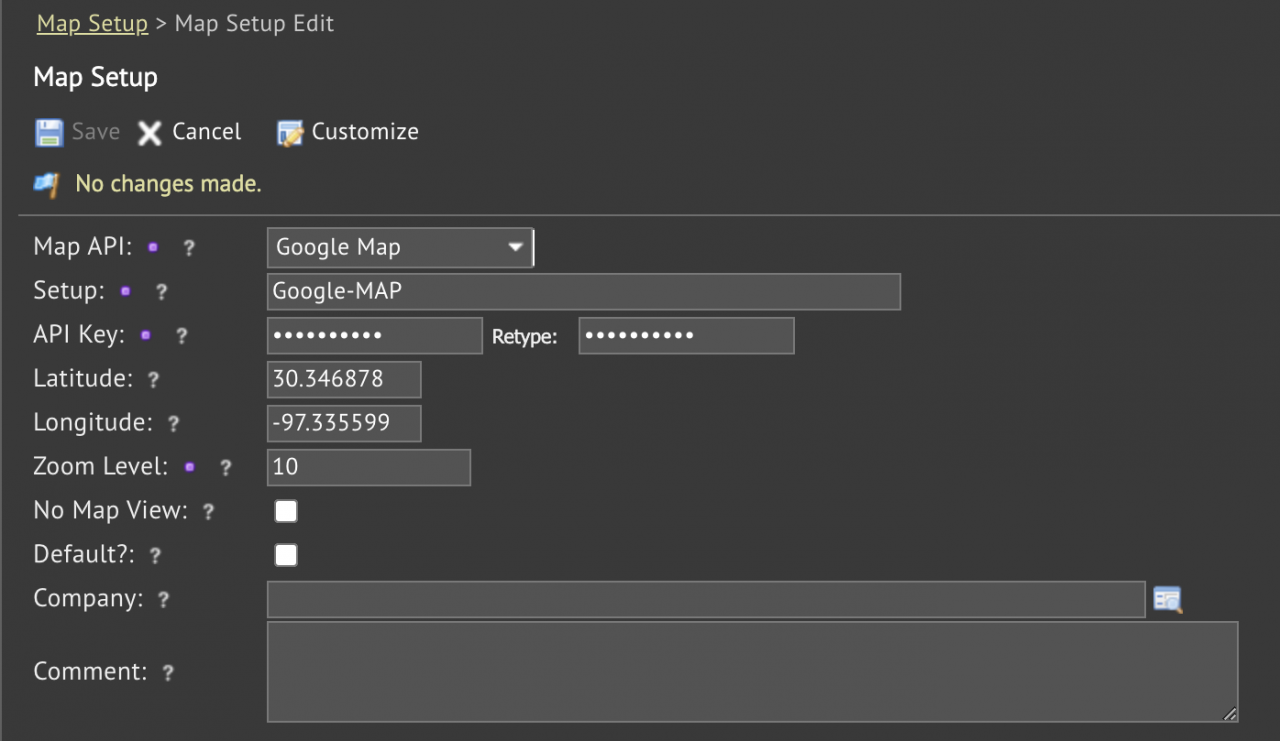The height and width of the screenshot is (741, 1280).
Task: Click the Latitude field 30.346878
Action: 344,379
